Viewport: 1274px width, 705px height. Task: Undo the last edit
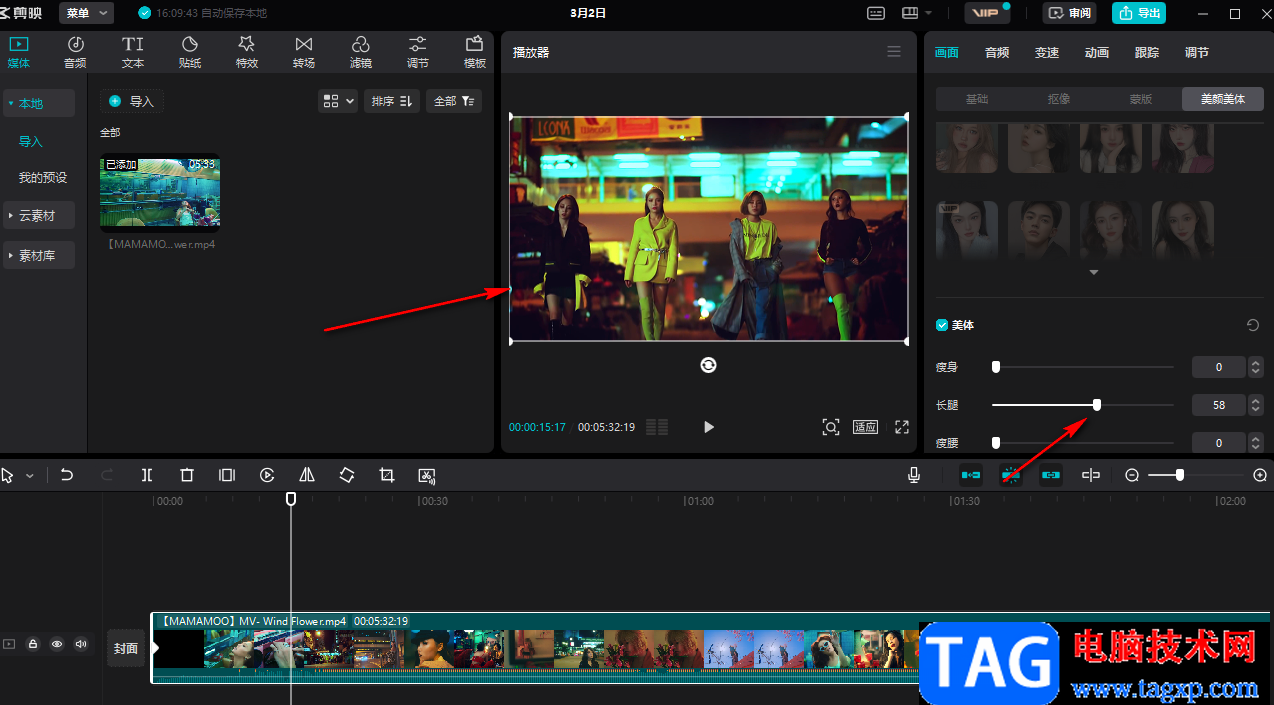67,476
